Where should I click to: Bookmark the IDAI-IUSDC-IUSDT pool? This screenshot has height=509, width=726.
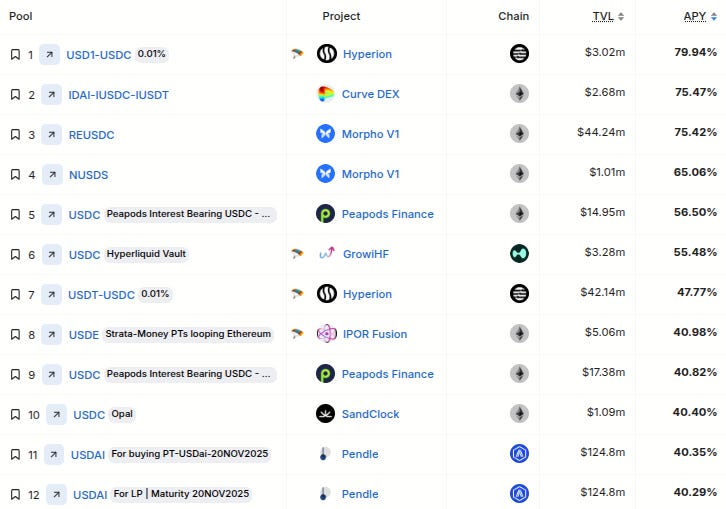pos(15,95)
